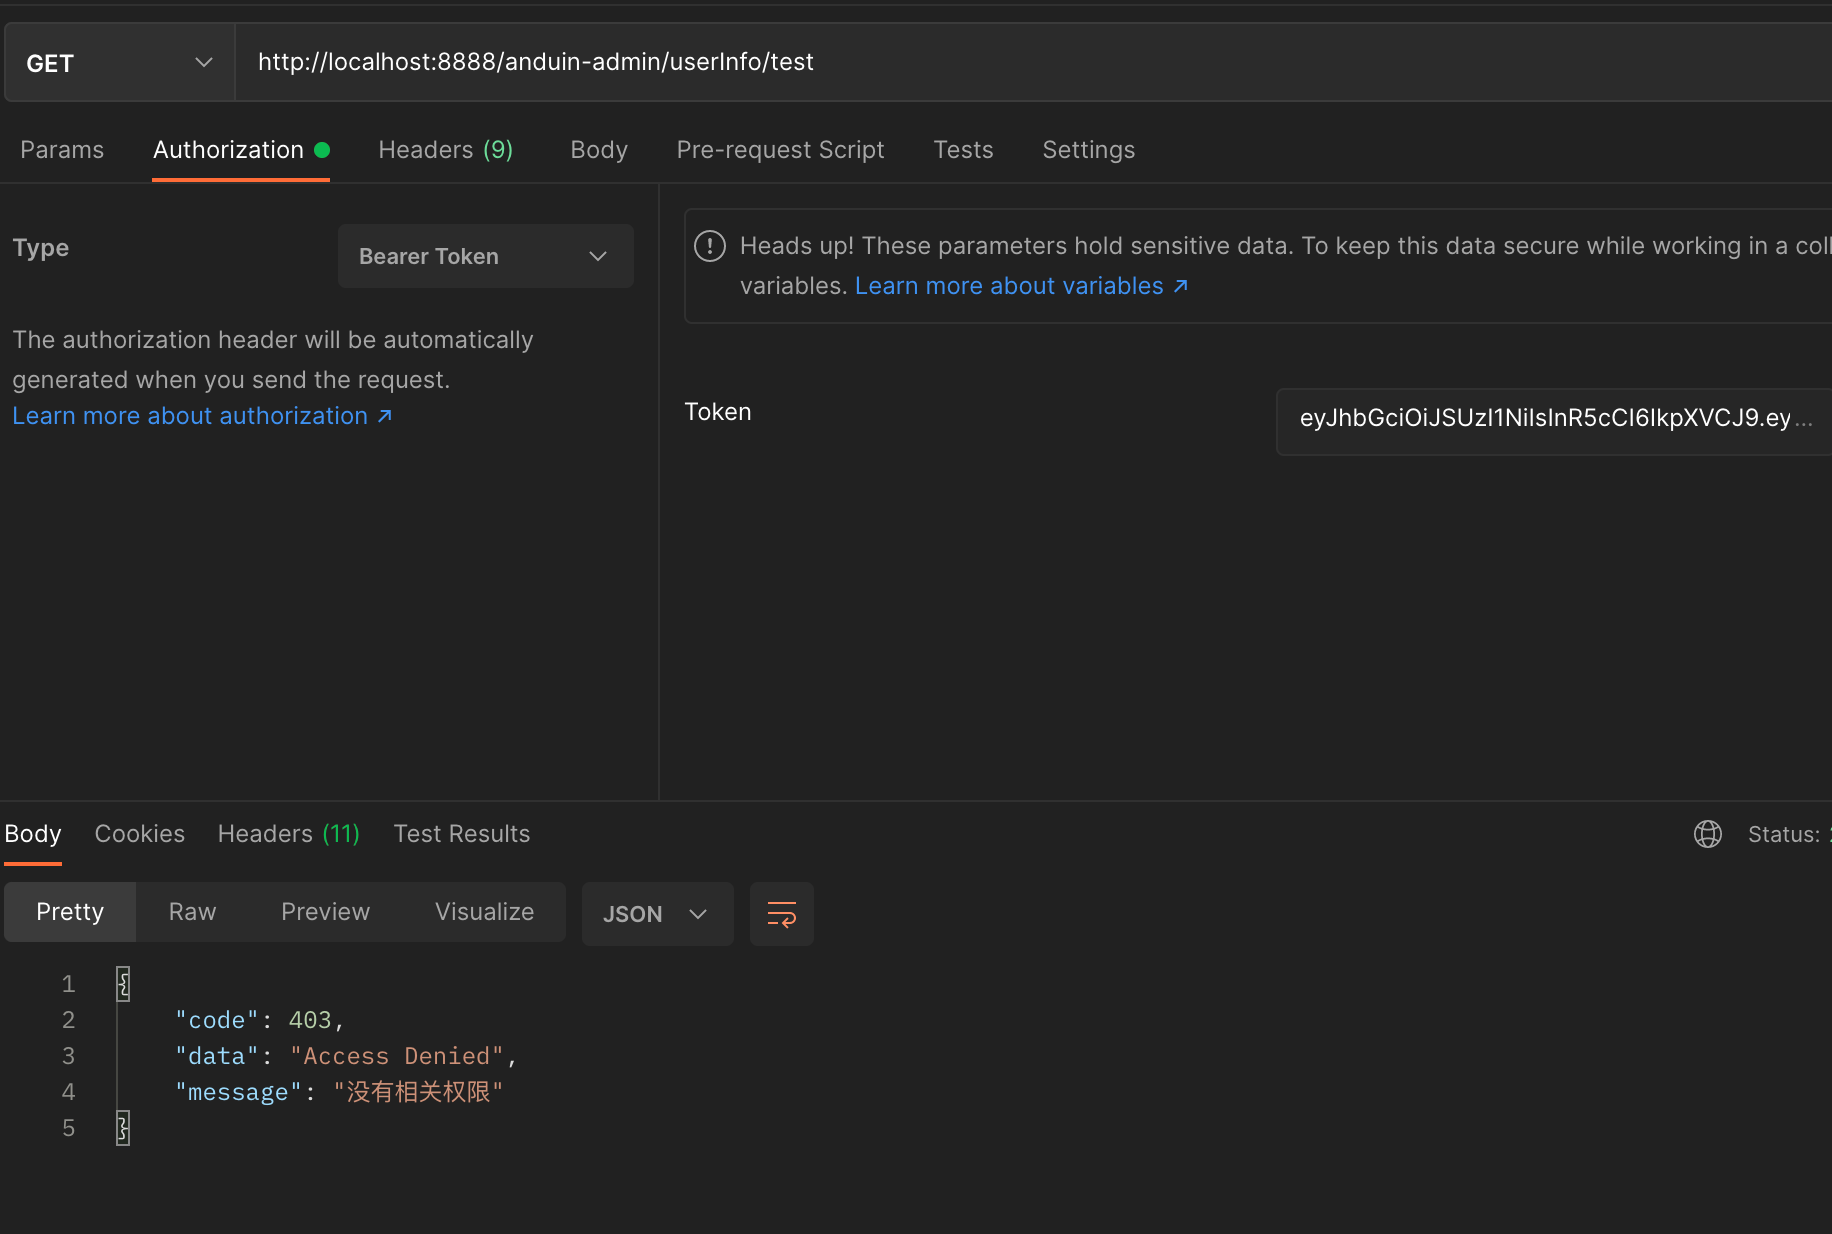Open Learn more about authorization link
This screenshot has width=1832, height=1234.
tap(202, 416)
